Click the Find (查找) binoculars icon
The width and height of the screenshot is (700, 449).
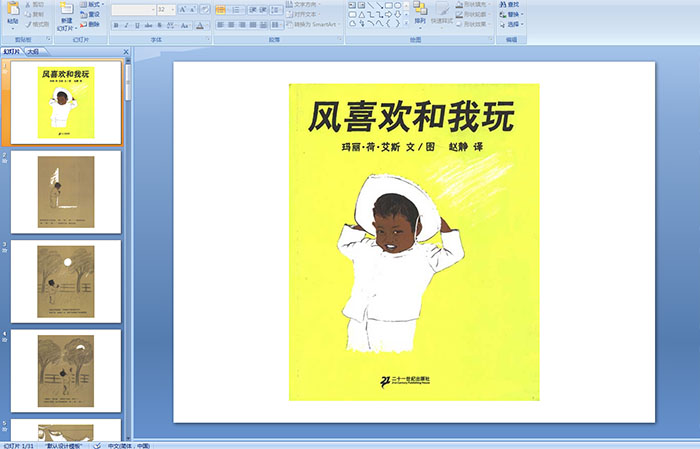[503, 4]
